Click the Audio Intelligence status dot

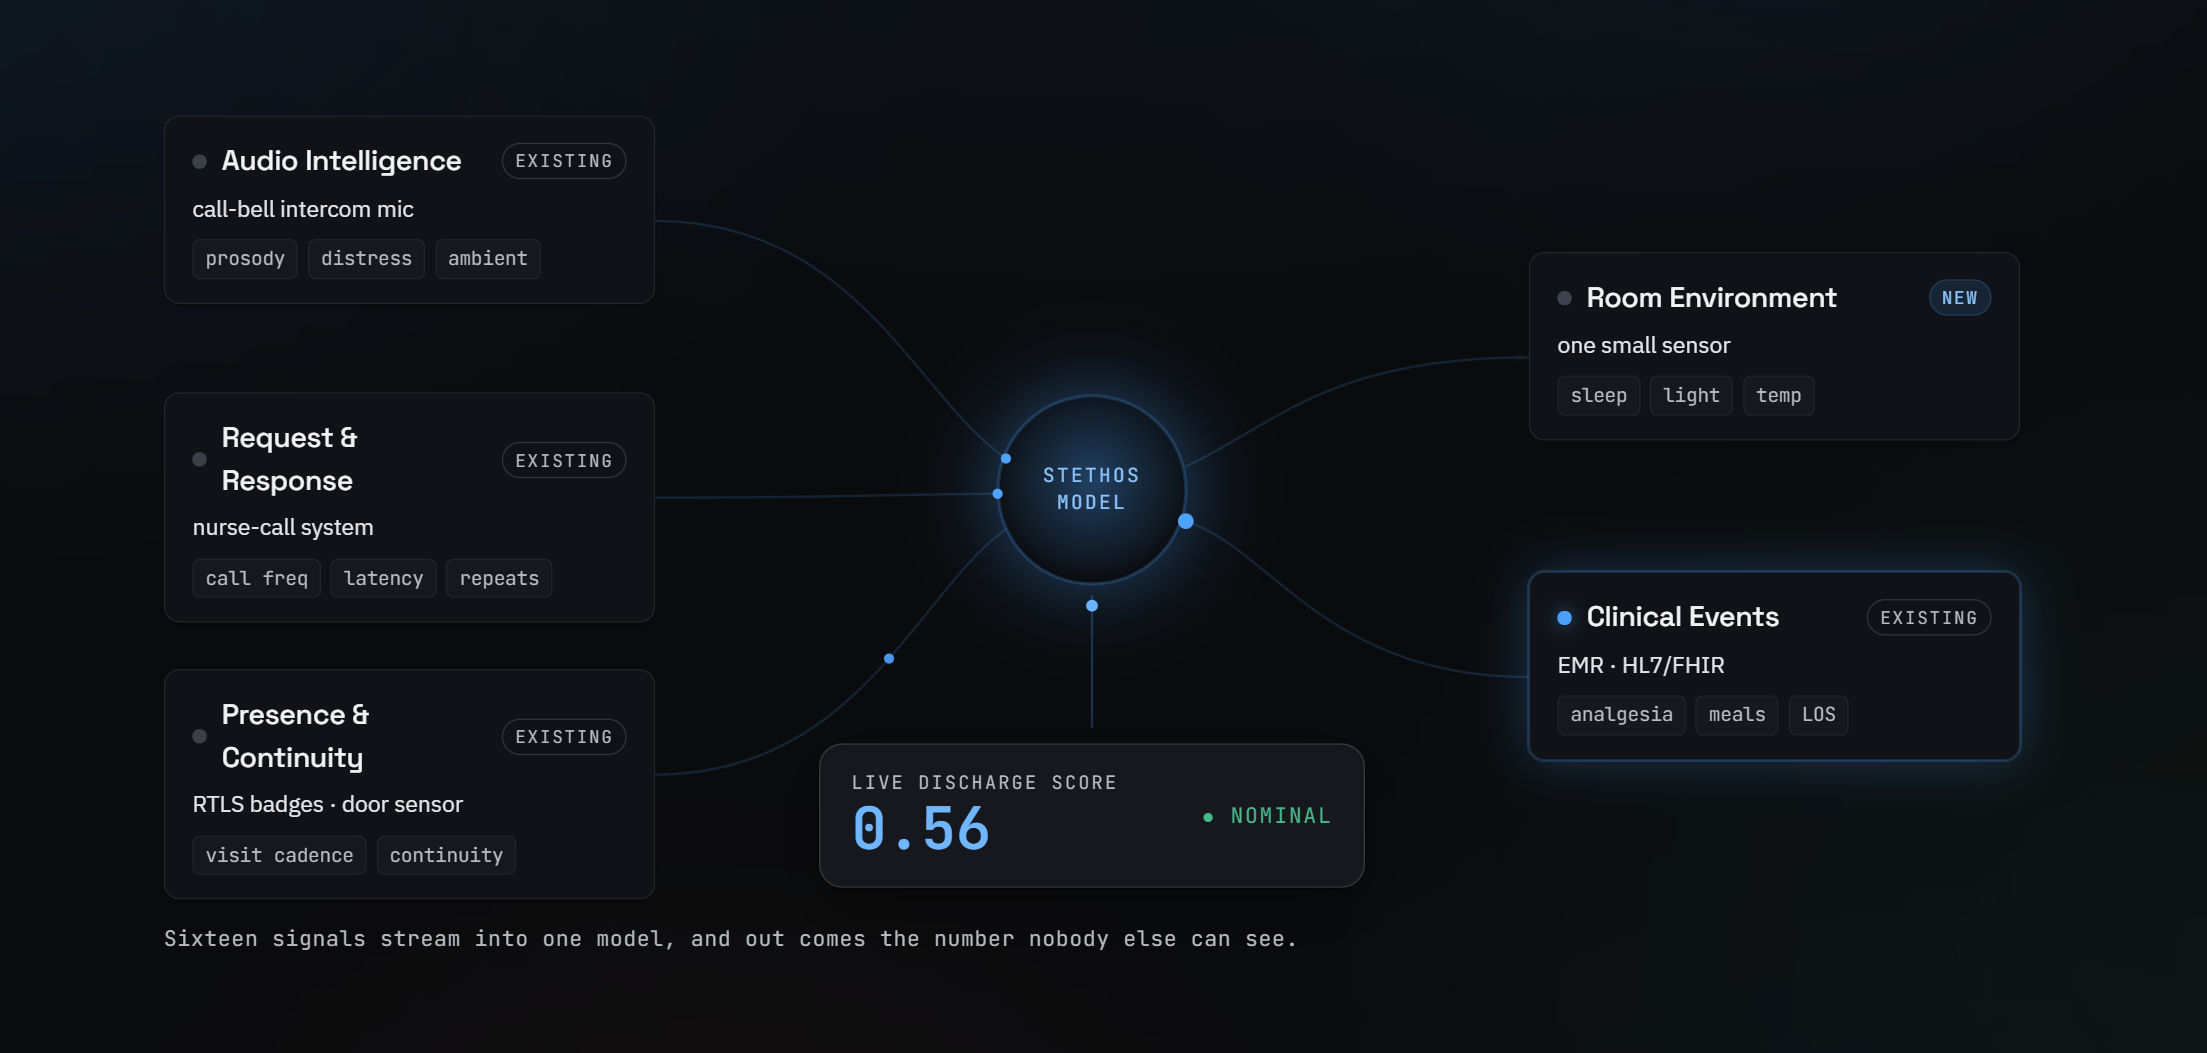click(200, 161)
